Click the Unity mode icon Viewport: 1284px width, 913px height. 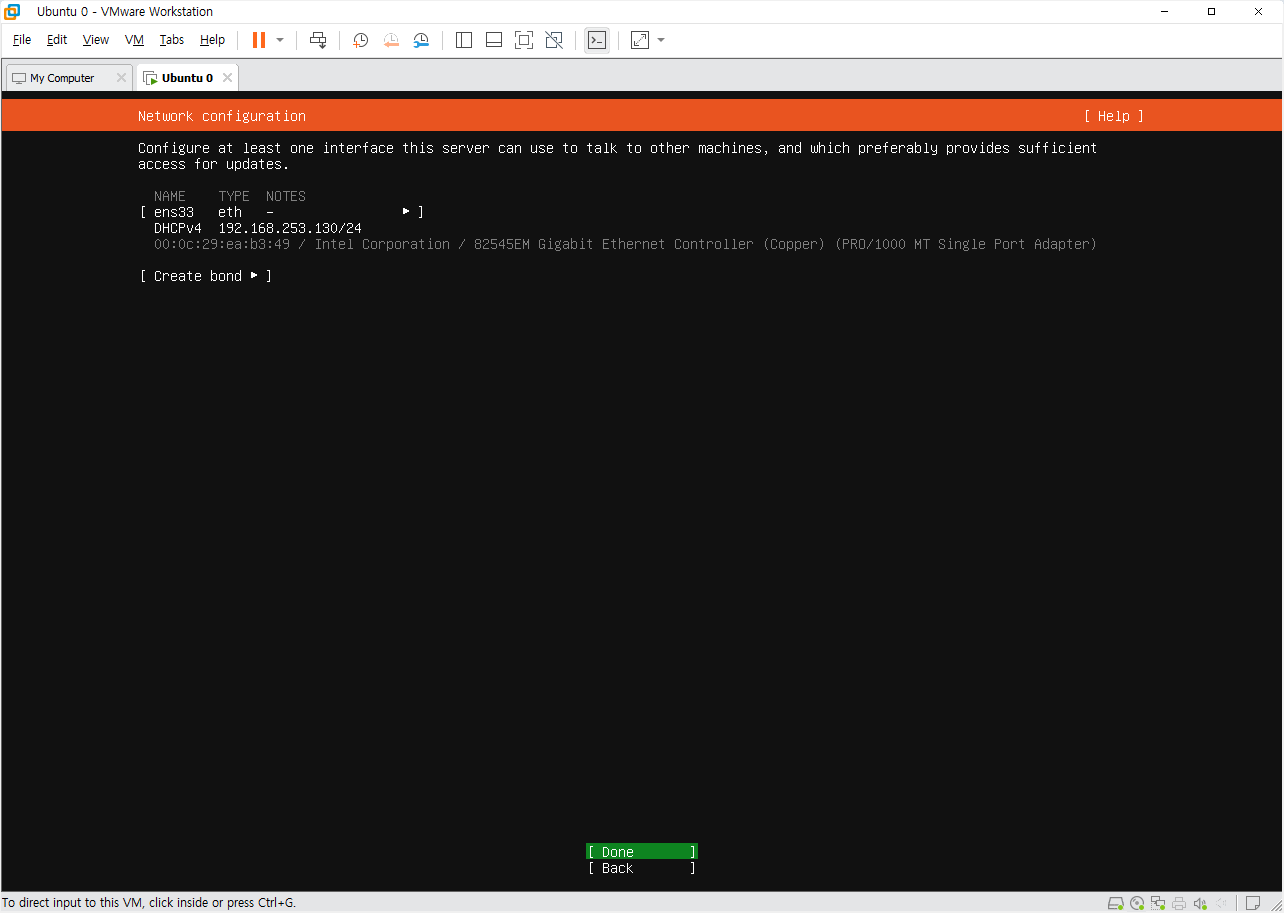(554, 40)
